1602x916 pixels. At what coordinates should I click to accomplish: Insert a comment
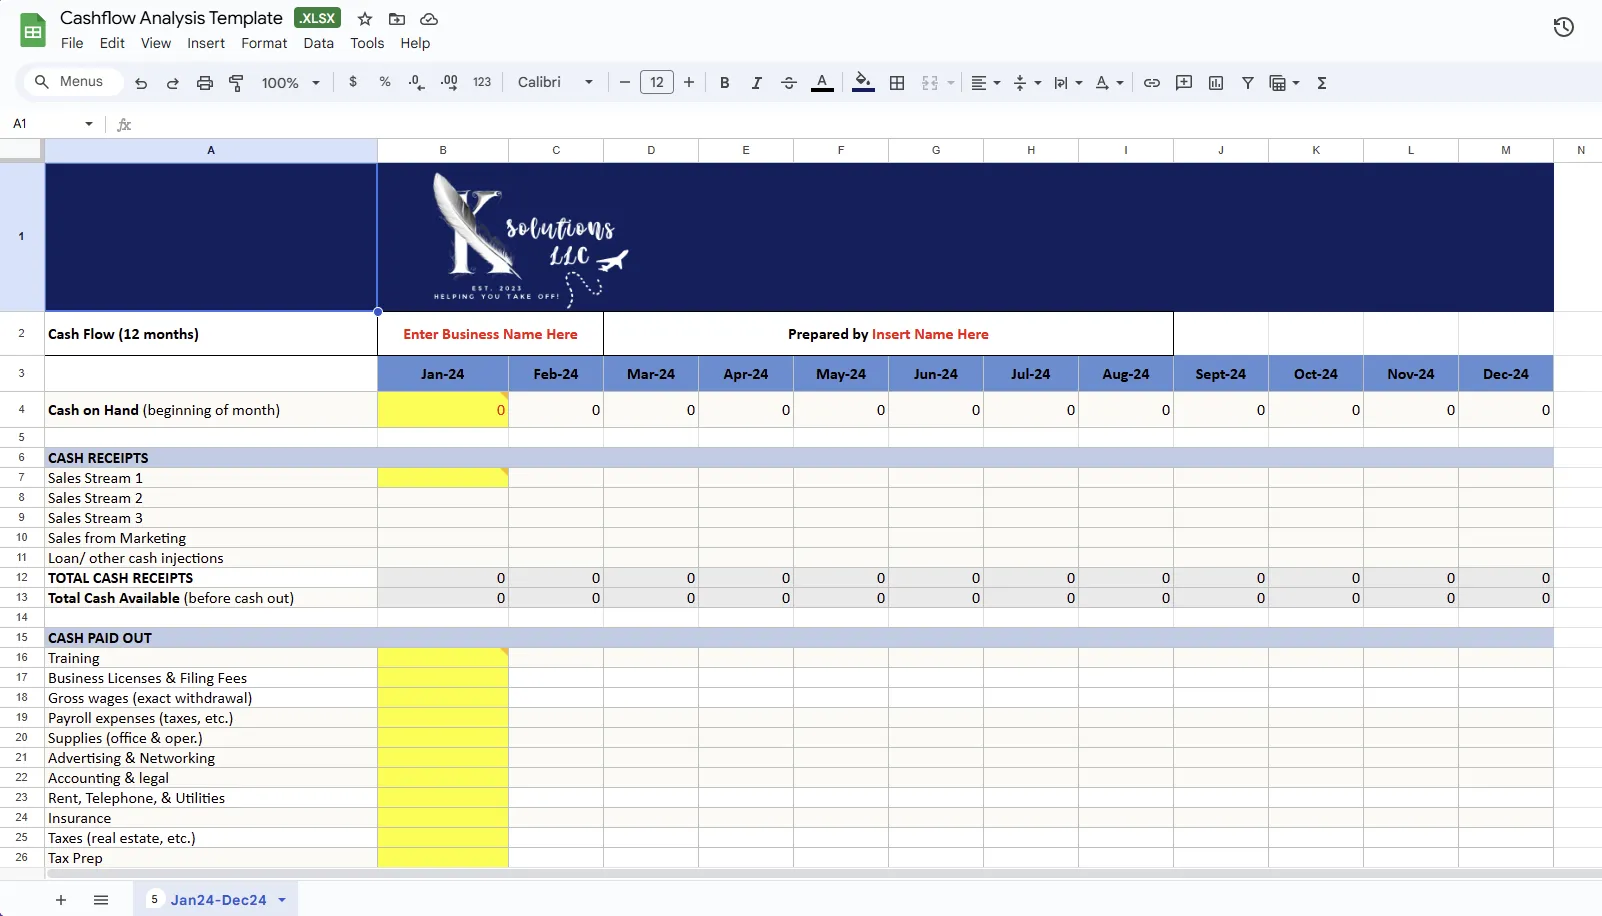click(x=1183, y=82)
